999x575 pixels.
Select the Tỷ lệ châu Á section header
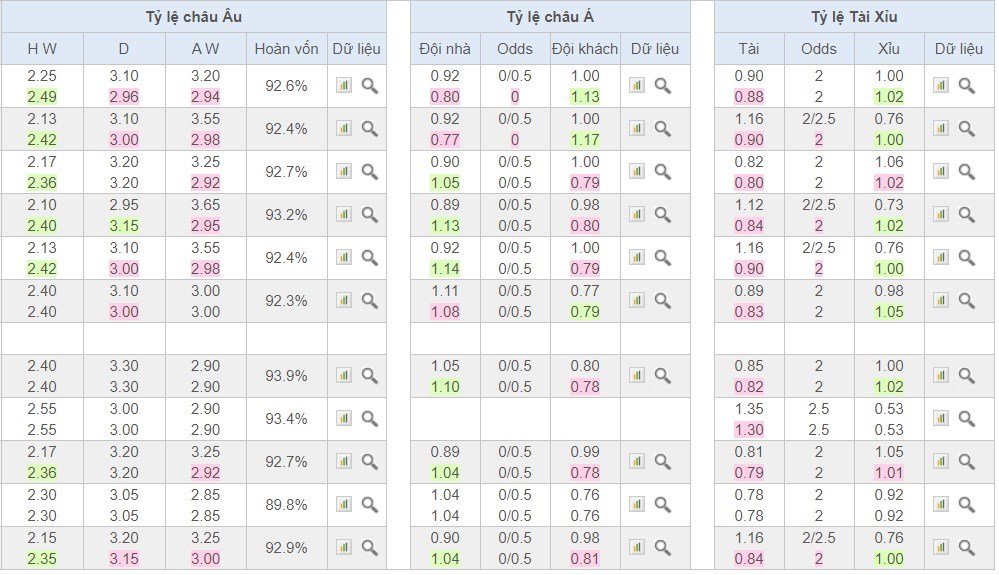pos(550,17)
